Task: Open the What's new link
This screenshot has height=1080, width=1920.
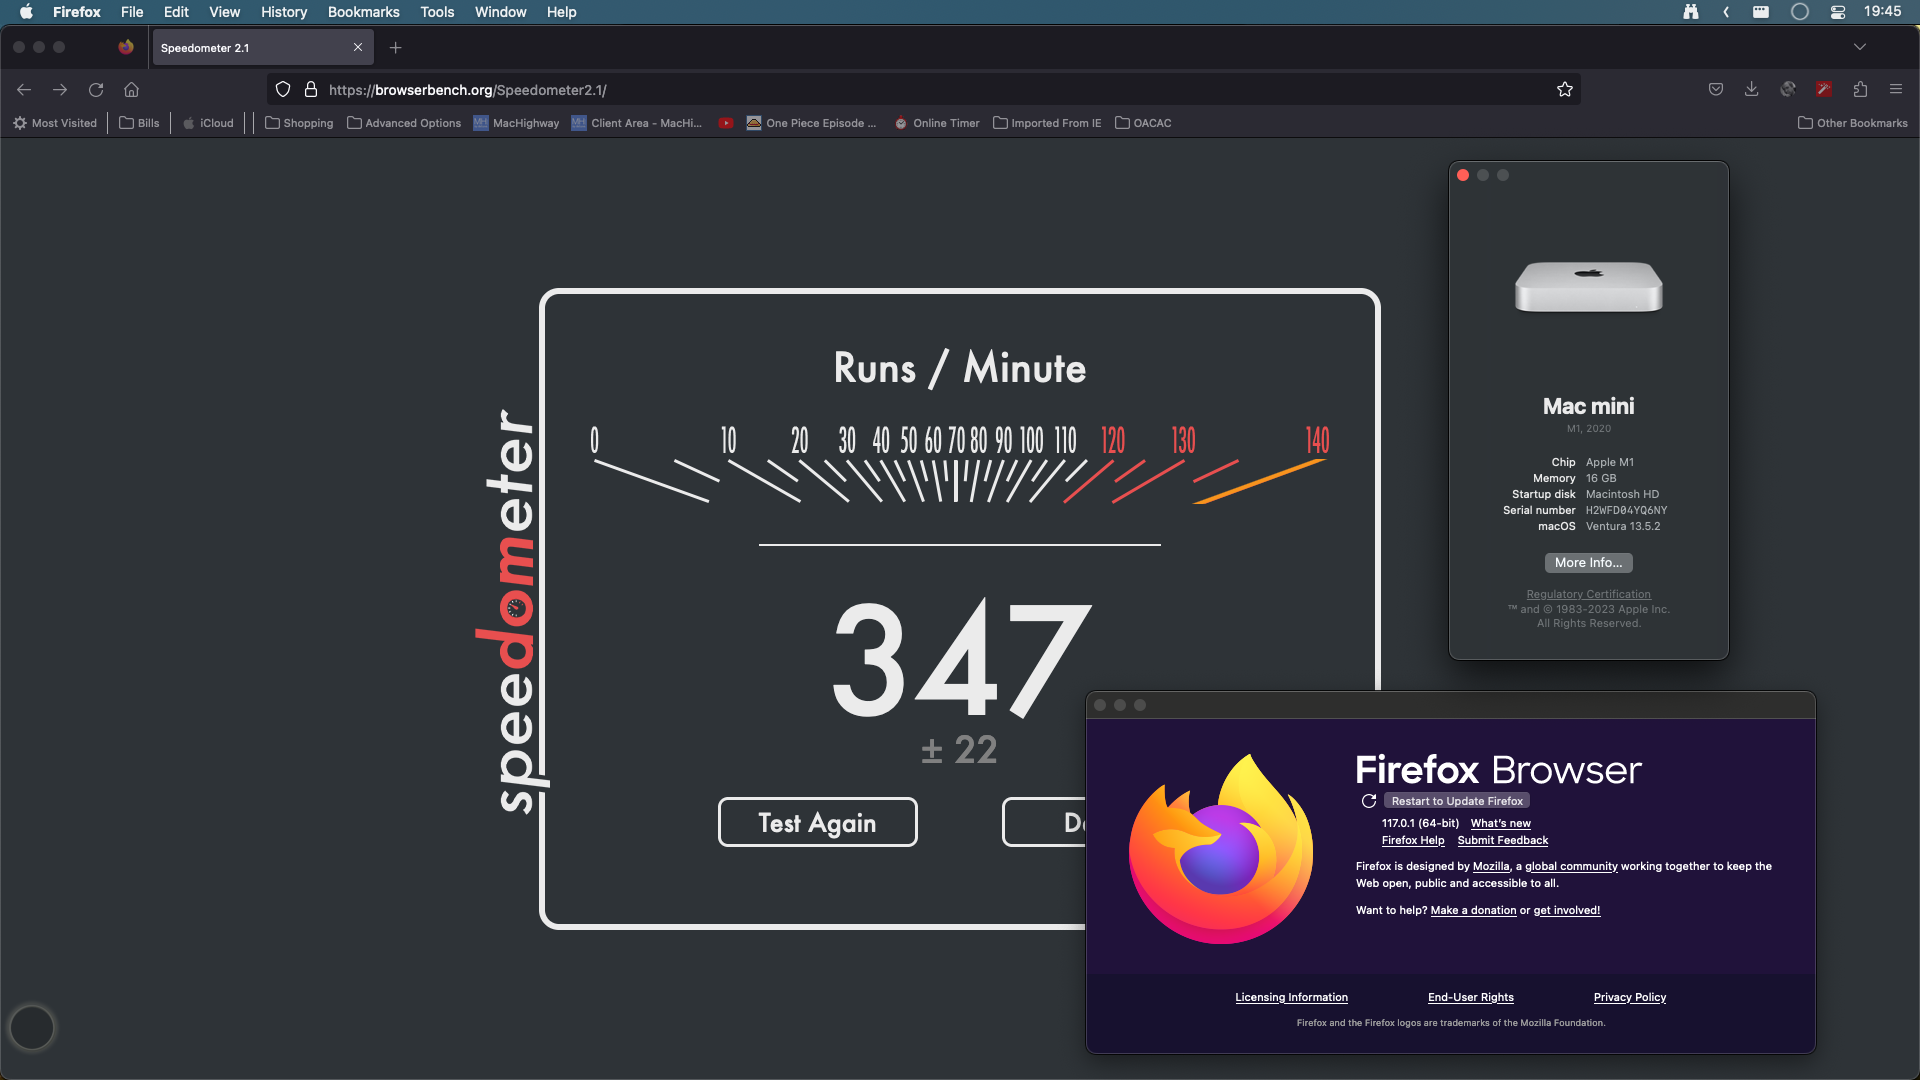Action: click(x=1500, y=823)
